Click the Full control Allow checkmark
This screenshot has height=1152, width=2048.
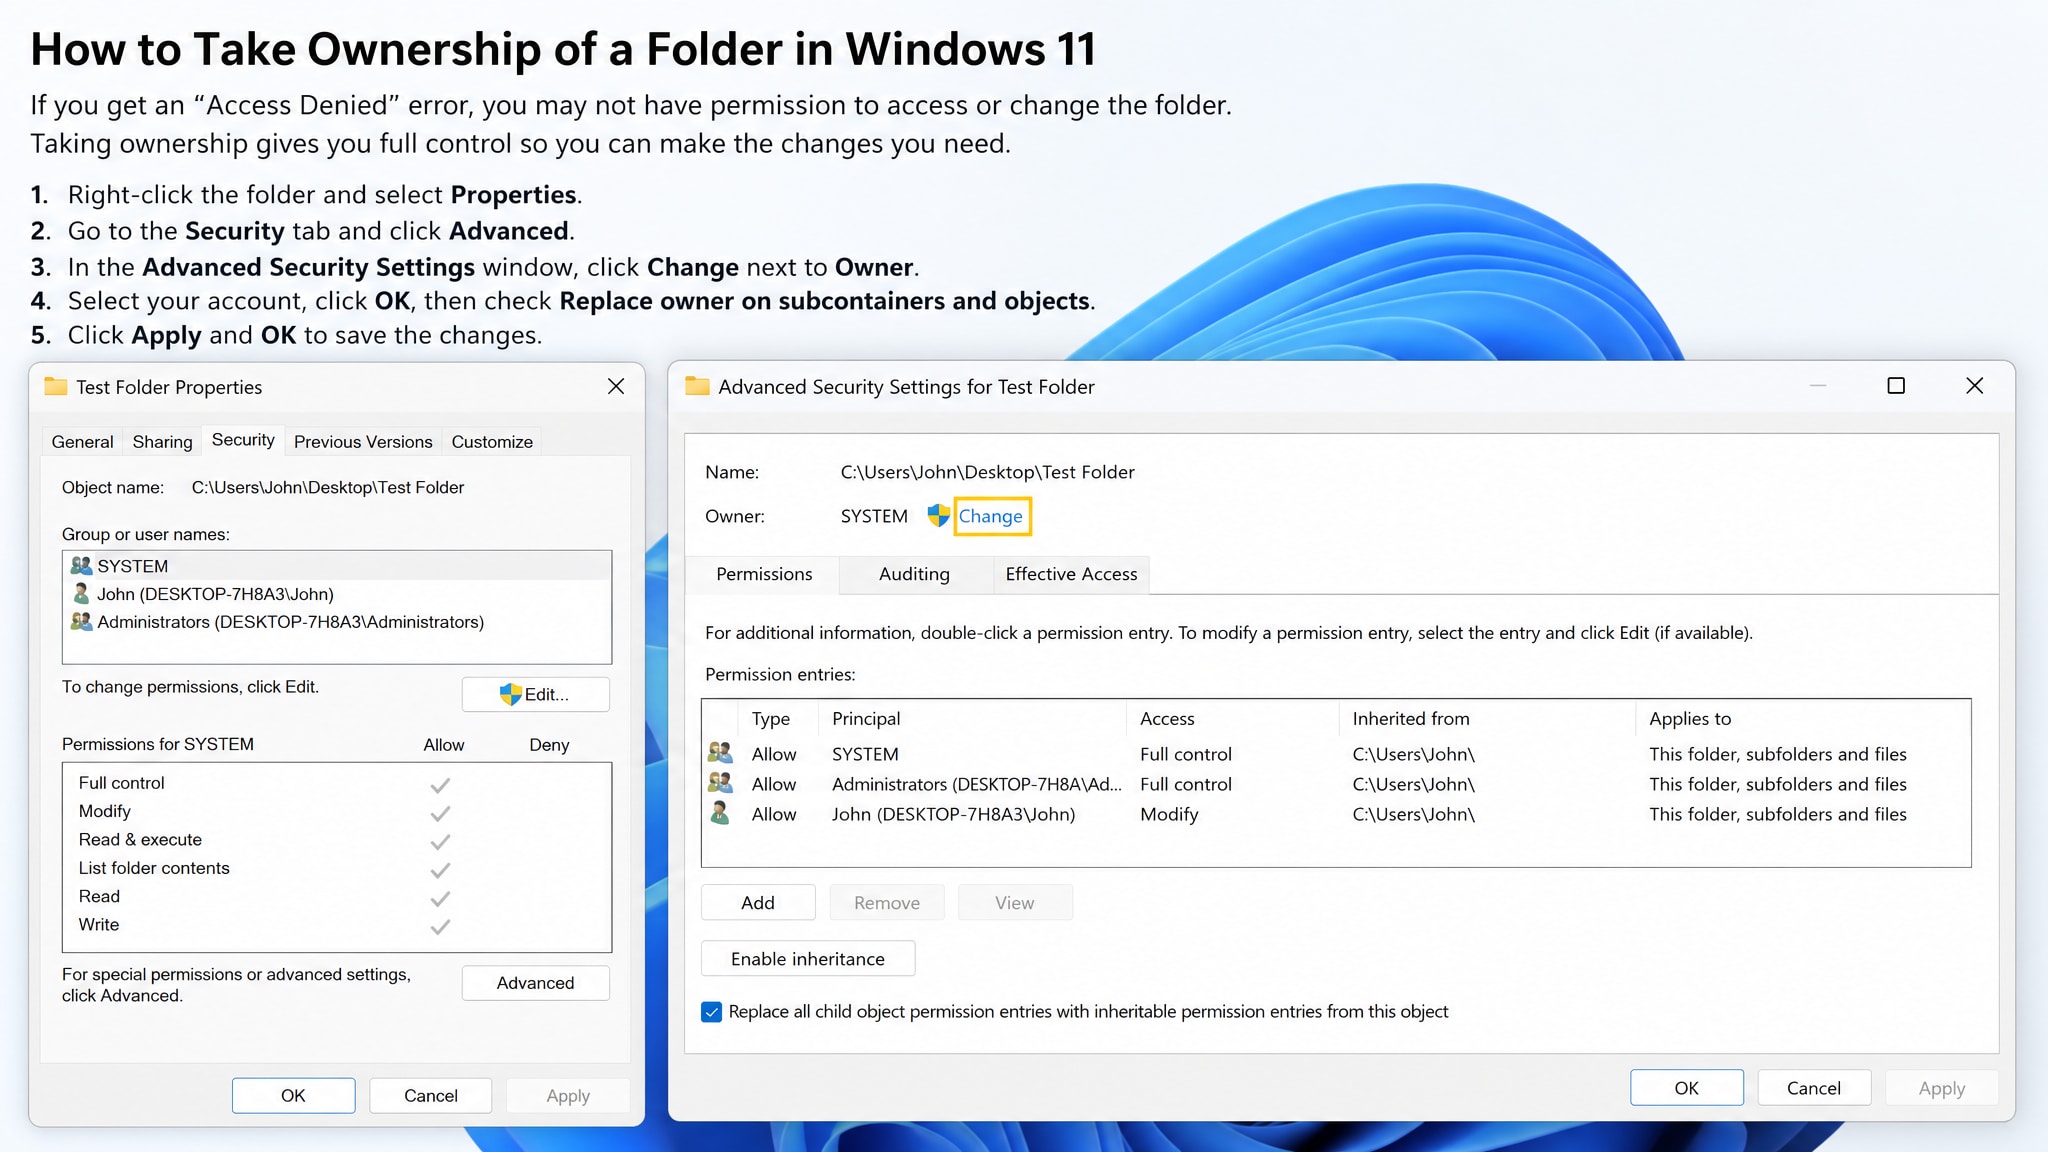pos(440,785)
